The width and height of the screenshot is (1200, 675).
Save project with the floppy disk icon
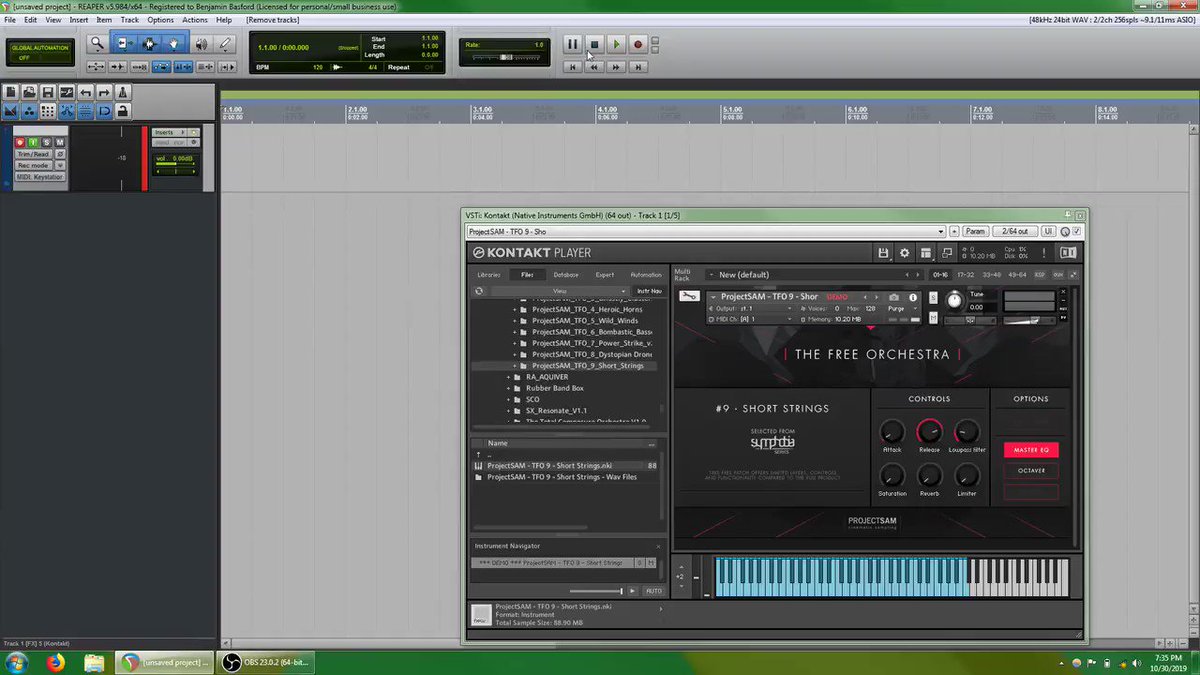coord(48,93)
